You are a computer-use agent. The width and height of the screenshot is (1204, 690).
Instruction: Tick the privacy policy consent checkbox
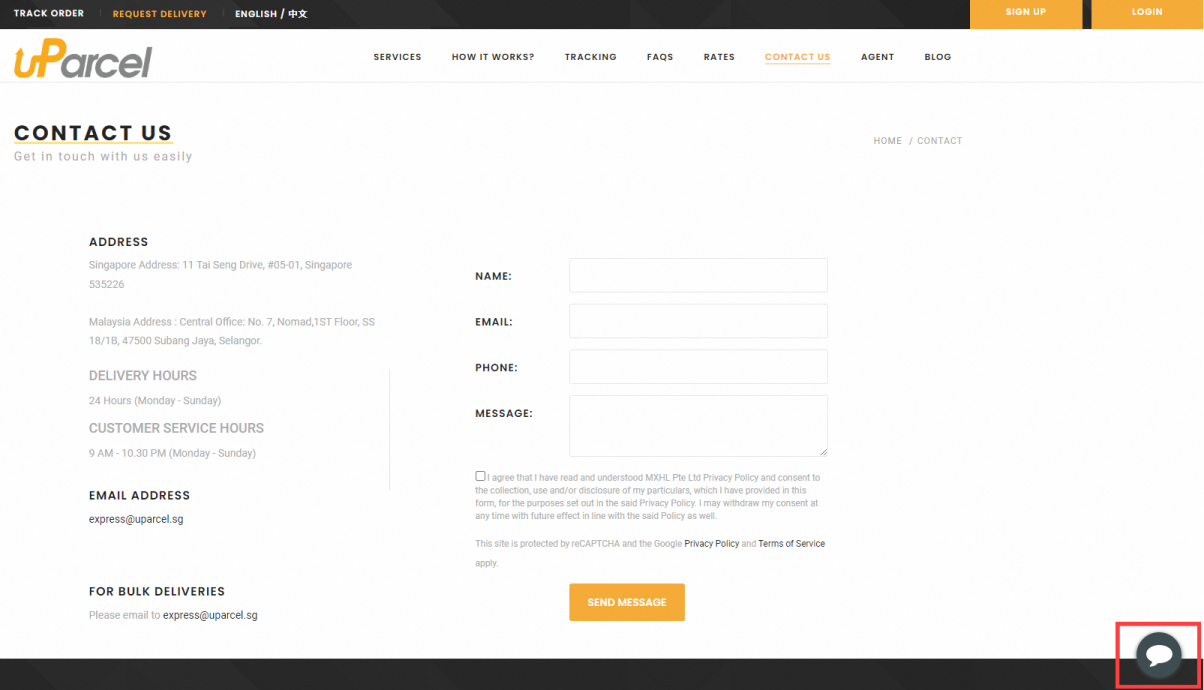coord(481,476)
